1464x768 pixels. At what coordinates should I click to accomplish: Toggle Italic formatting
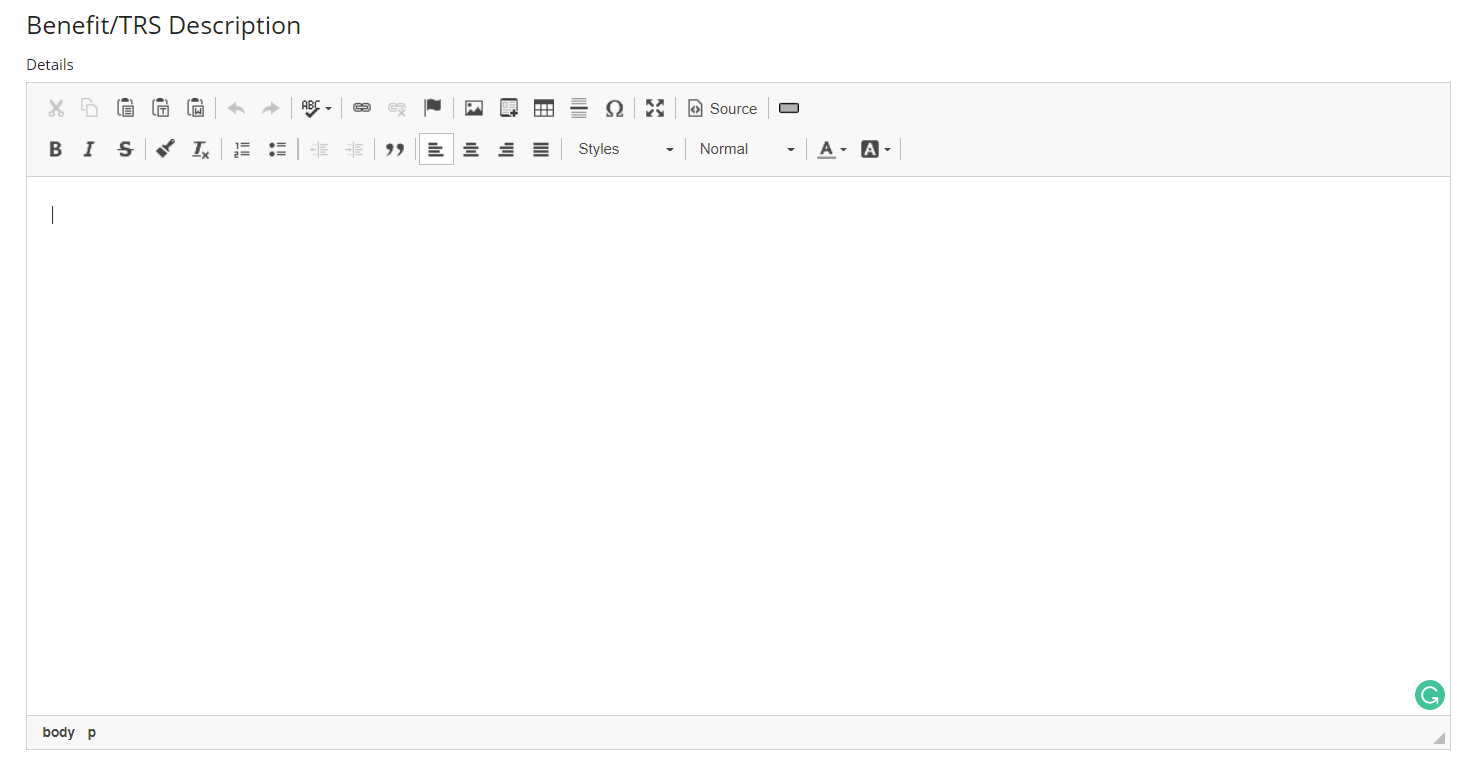click(89, 149)
